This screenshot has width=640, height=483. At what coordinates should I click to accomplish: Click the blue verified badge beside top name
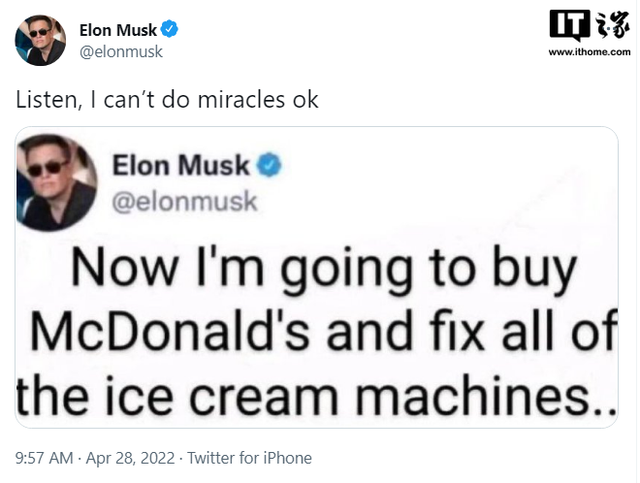169,29
